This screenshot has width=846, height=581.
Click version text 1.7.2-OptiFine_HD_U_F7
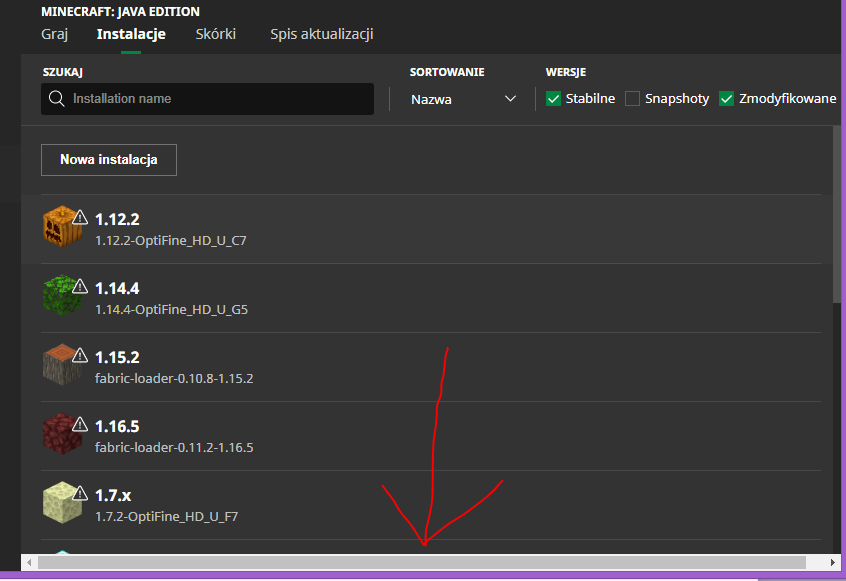click(167, 517)
